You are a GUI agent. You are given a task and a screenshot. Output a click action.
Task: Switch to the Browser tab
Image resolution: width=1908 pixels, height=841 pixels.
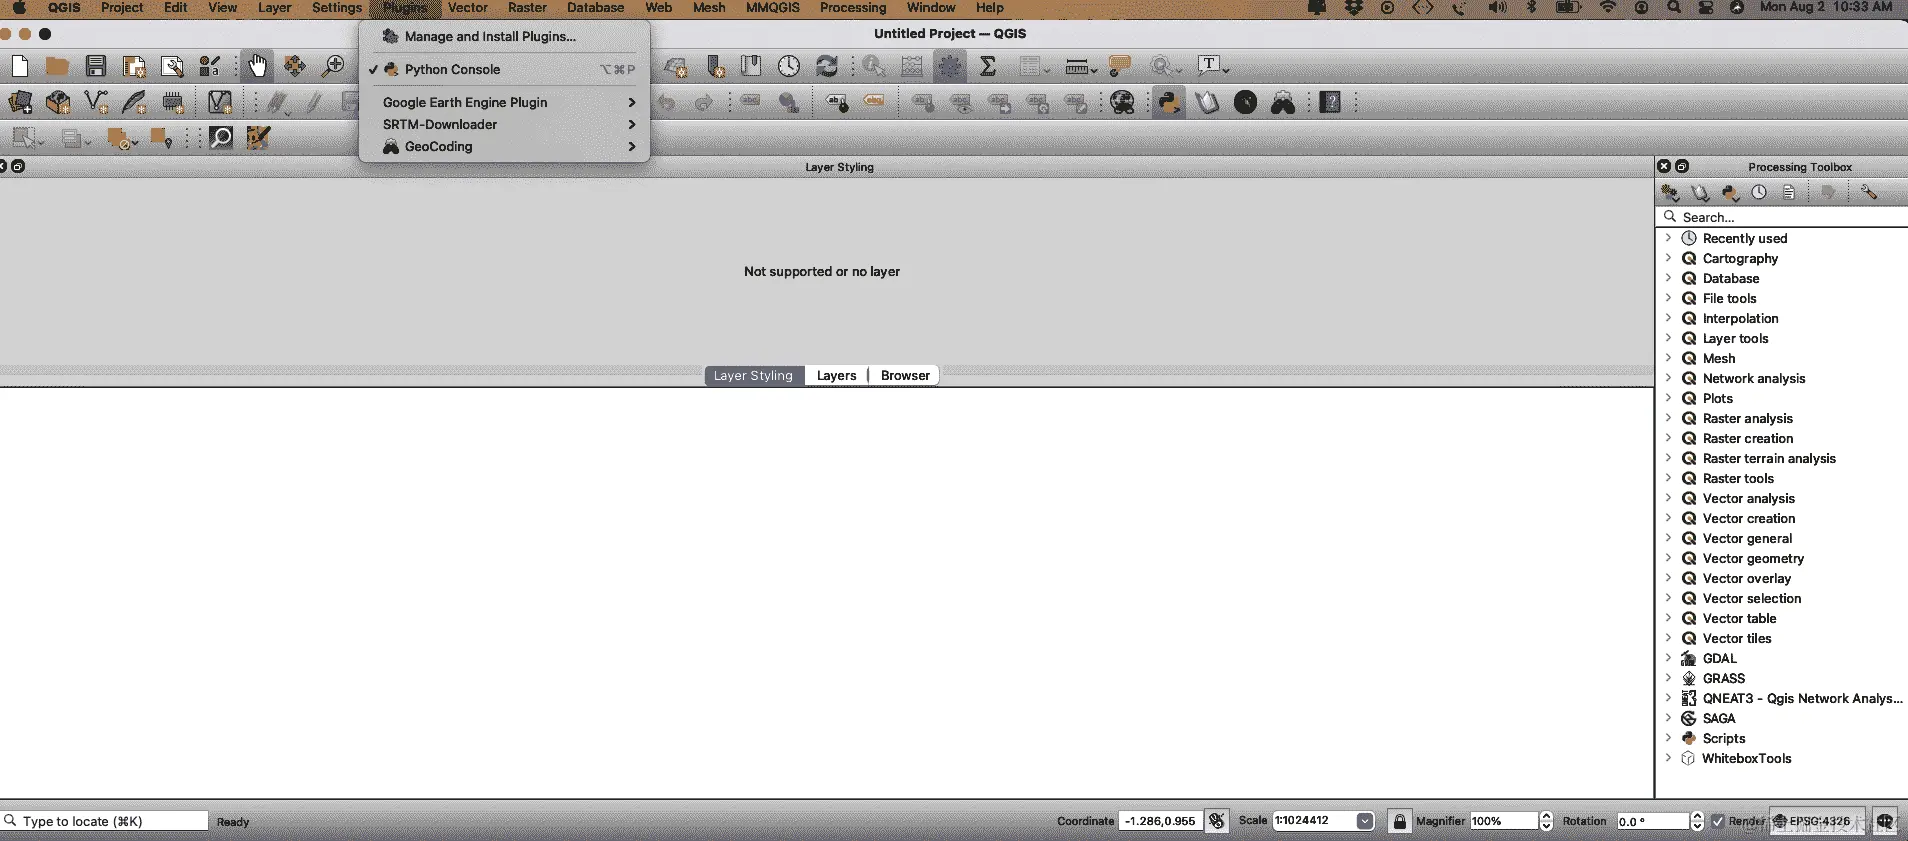tap(905, 376)
